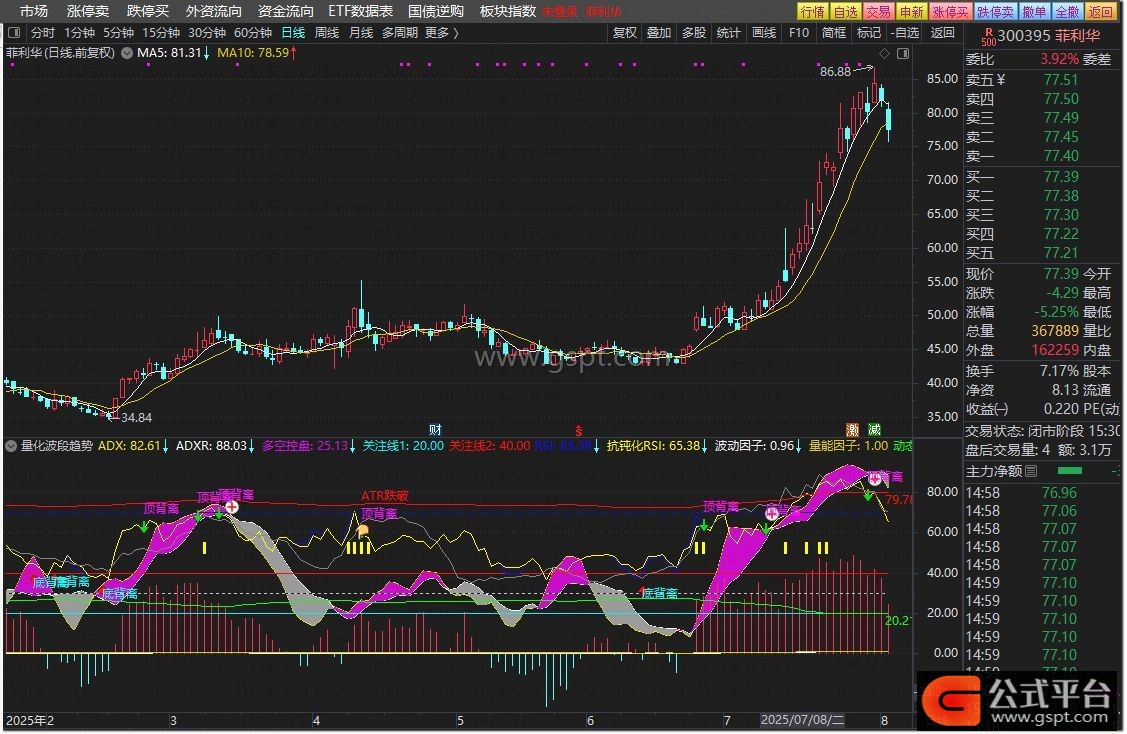Click the R 500 badge beside 300395

[989, 37]
